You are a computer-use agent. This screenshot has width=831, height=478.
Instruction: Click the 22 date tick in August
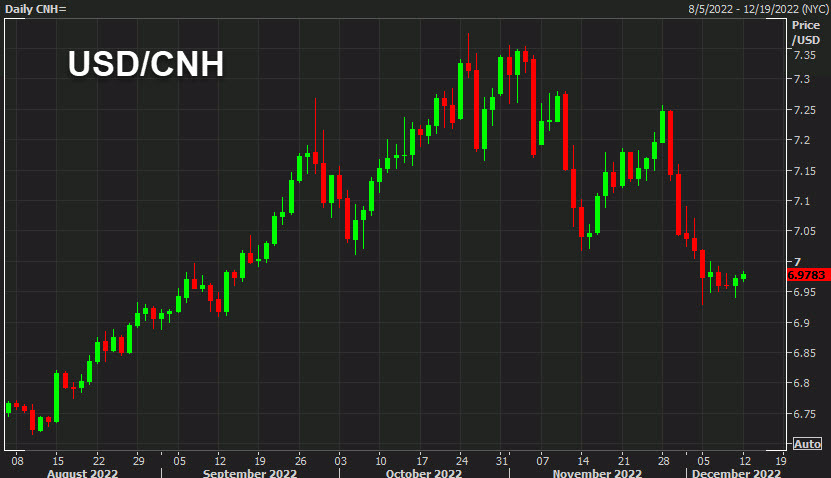(99, 461)
